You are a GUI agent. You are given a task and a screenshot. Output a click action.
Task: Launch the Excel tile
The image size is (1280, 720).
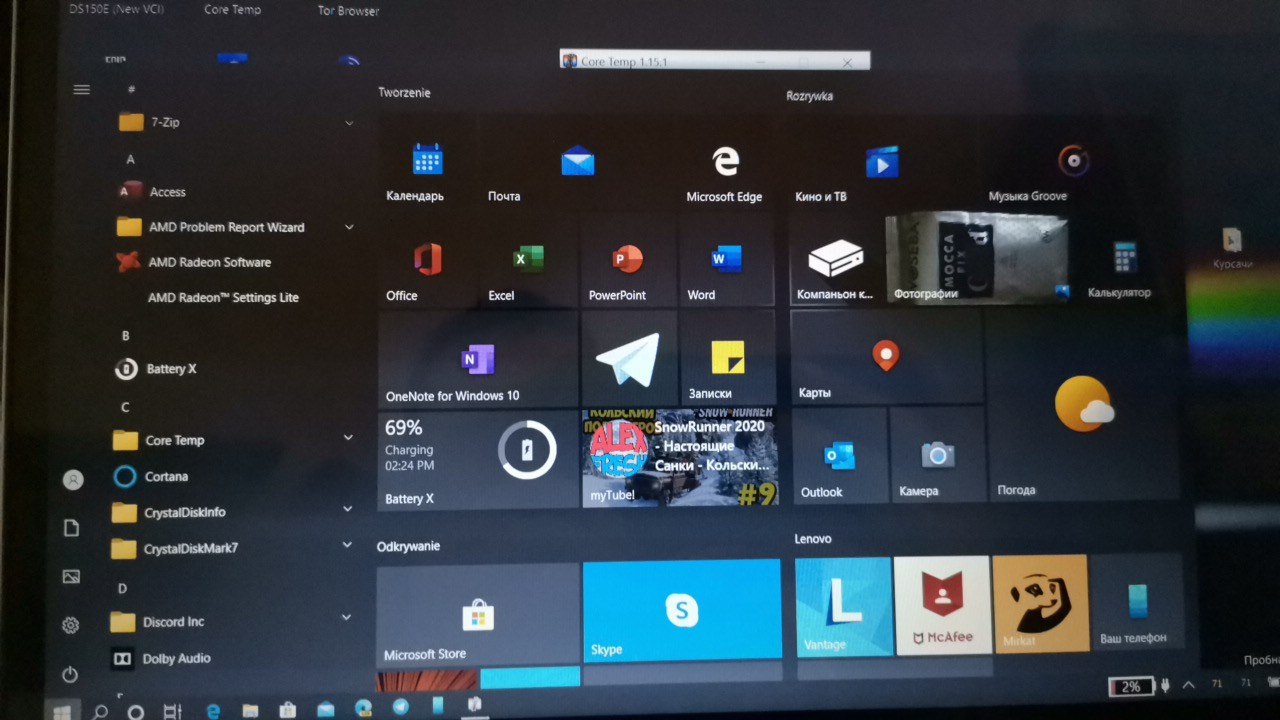coord(528,262)
